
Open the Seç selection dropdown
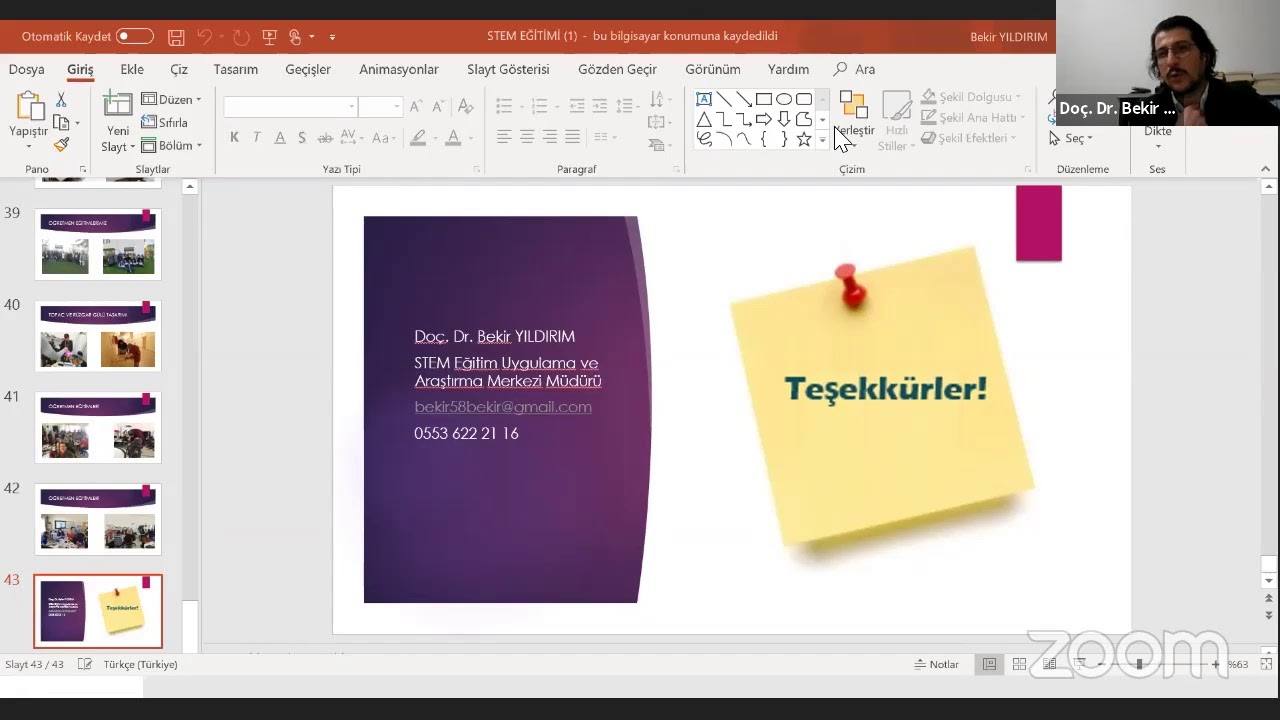(1071, 138)
